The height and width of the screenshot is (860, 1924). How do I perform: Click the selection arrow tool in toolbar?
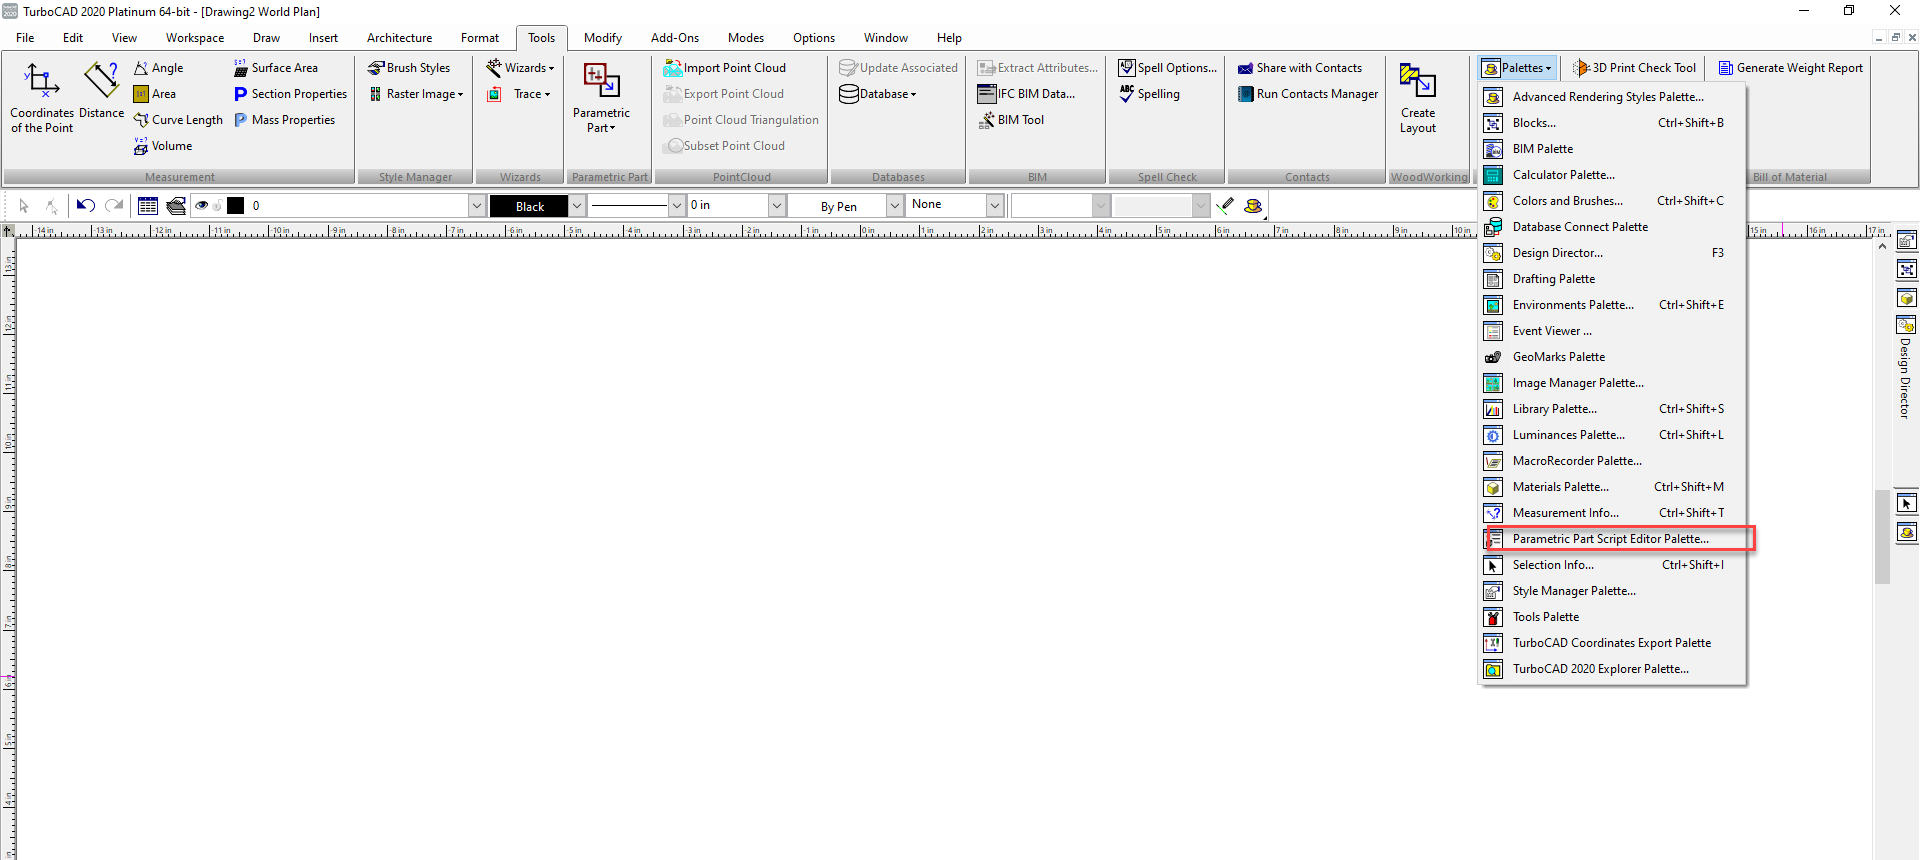pos(24,206)
